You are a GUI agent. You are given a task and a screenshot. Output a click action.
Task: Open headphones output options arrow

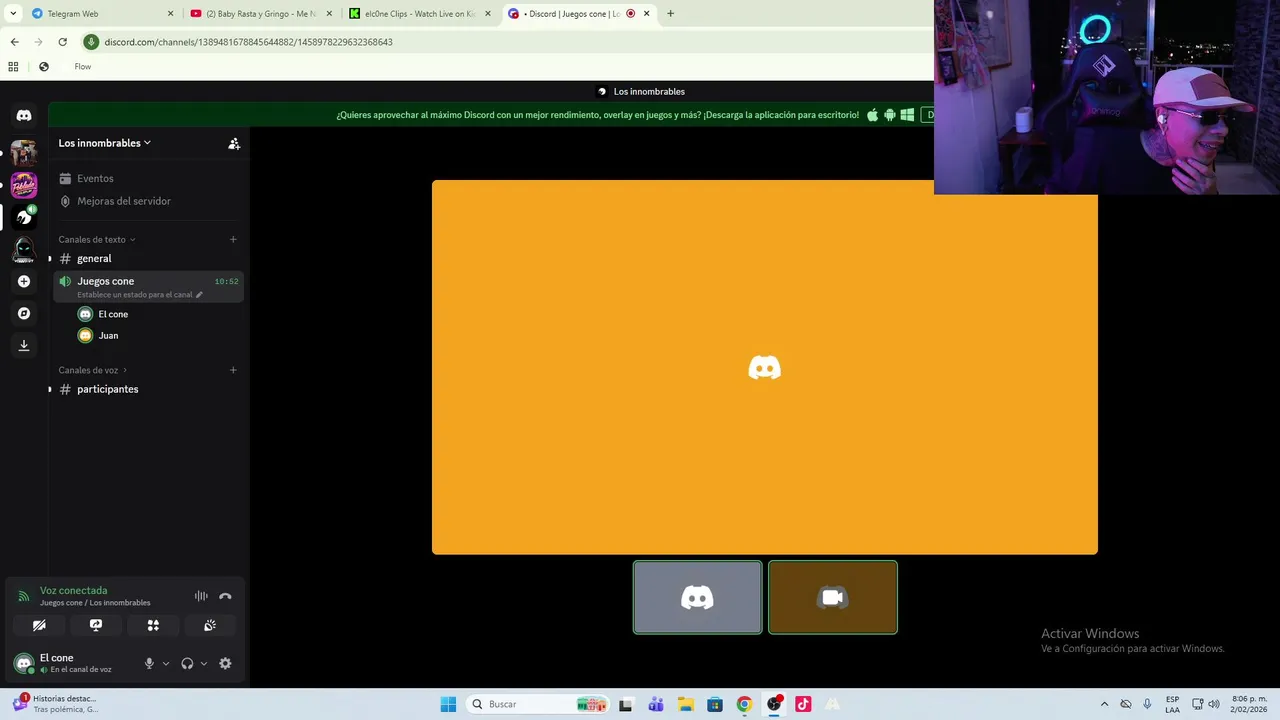[x=204, y=663]
